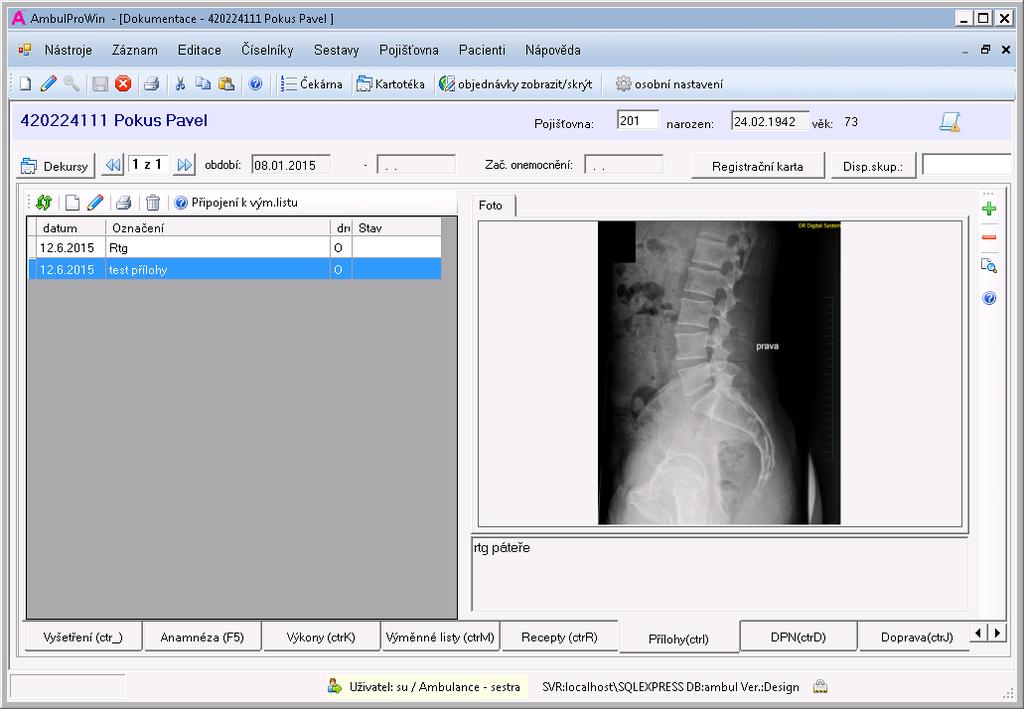Switch to the Anamnéza (F5) tab
The width and height of the screenshot is (1024, 709).
coord(202,637)
